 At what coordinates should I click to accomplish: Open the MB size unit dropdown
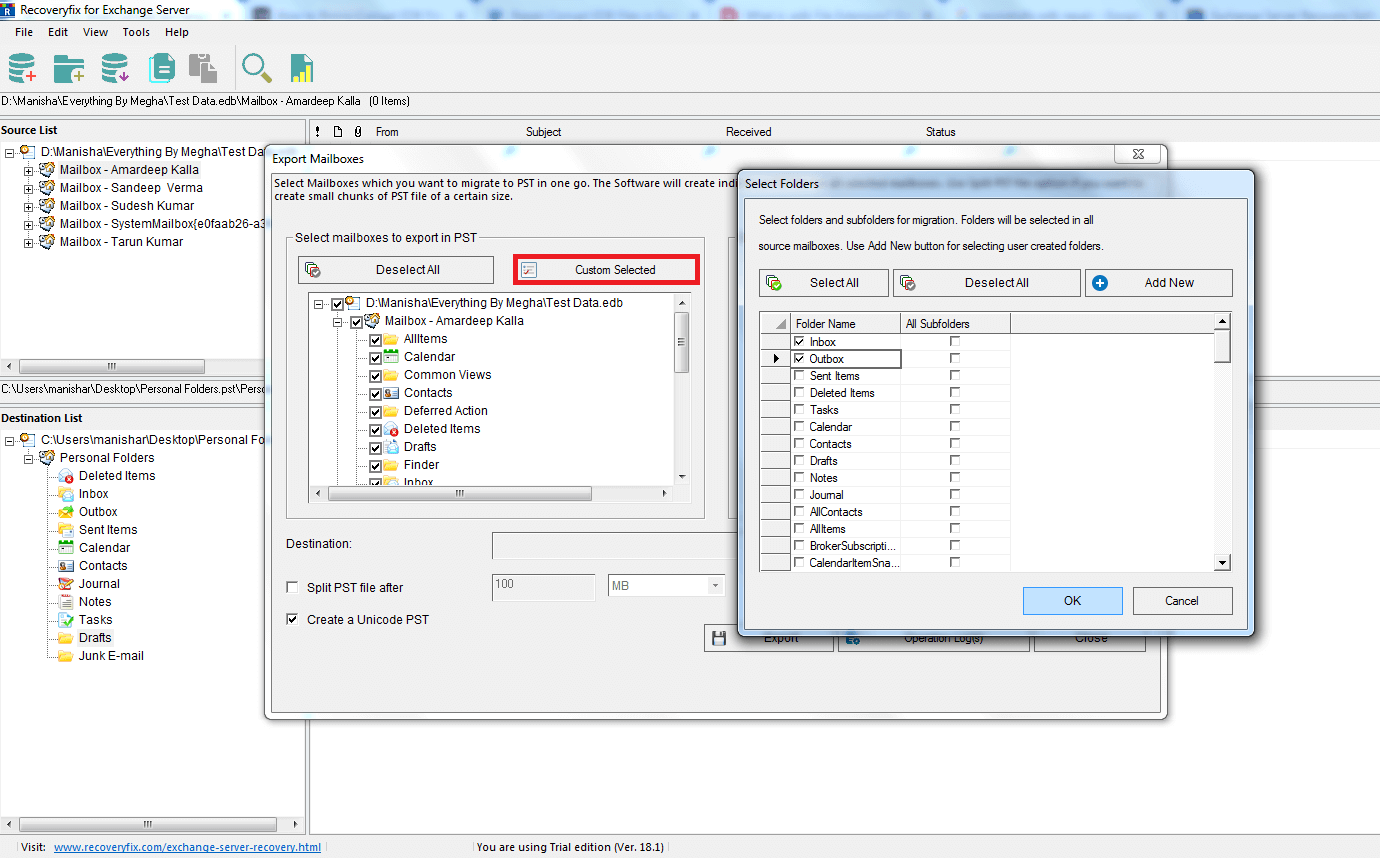(x=714, y=587)
